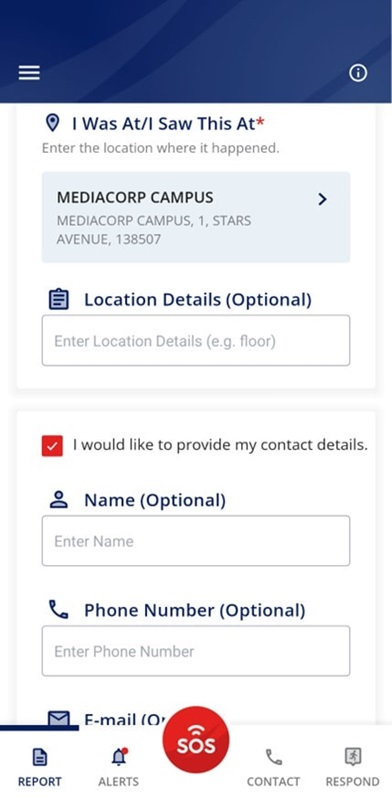This screenshot has height=800, width=392.
Task: Tap the person icon beside Name
Action: (x=59, y=500)
